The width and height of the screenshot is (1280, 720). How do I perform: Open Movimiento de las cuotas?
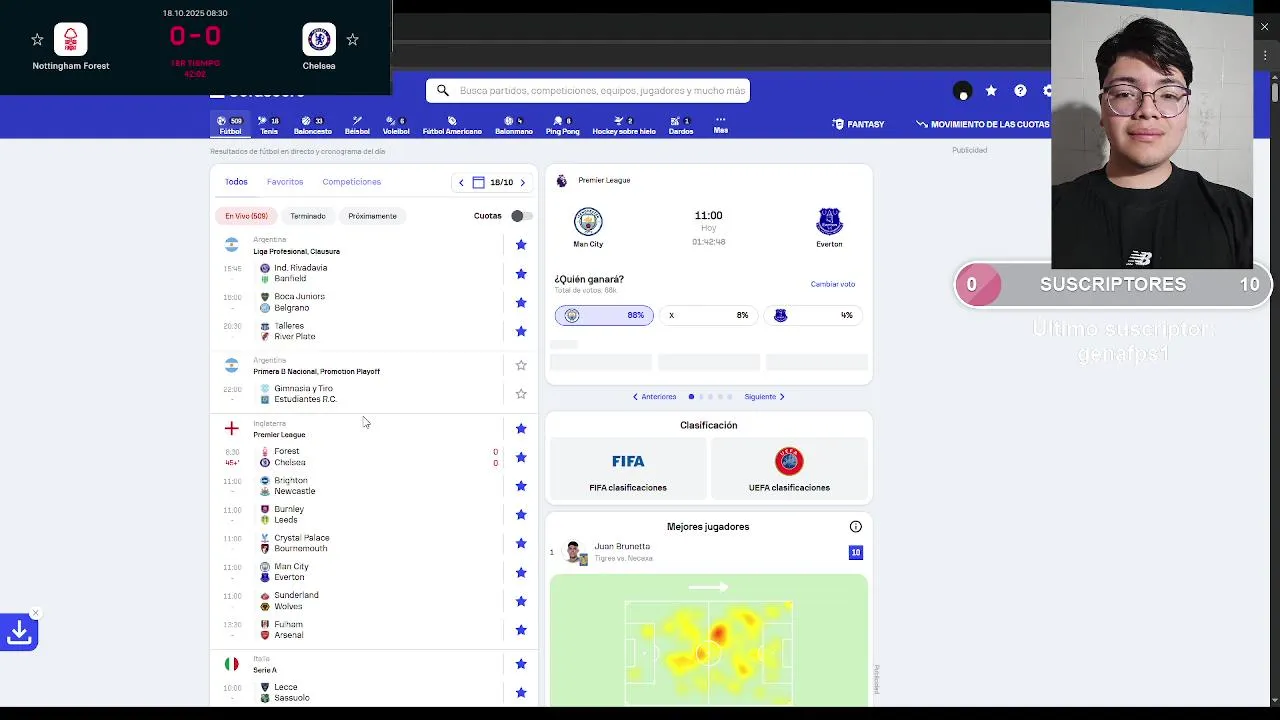pyautogui.click(x=983, y=124)
